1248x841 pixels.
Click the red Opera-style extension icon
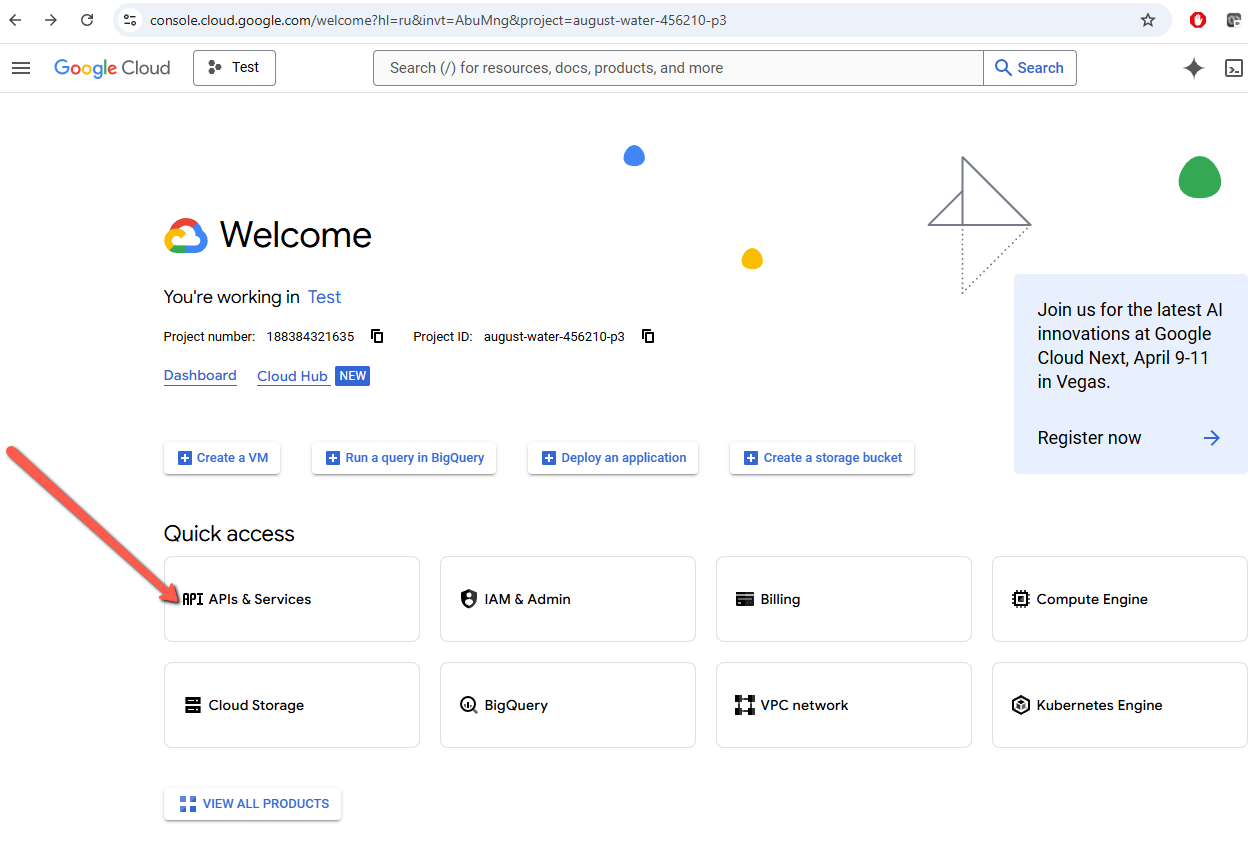[x=1197, y=20]
